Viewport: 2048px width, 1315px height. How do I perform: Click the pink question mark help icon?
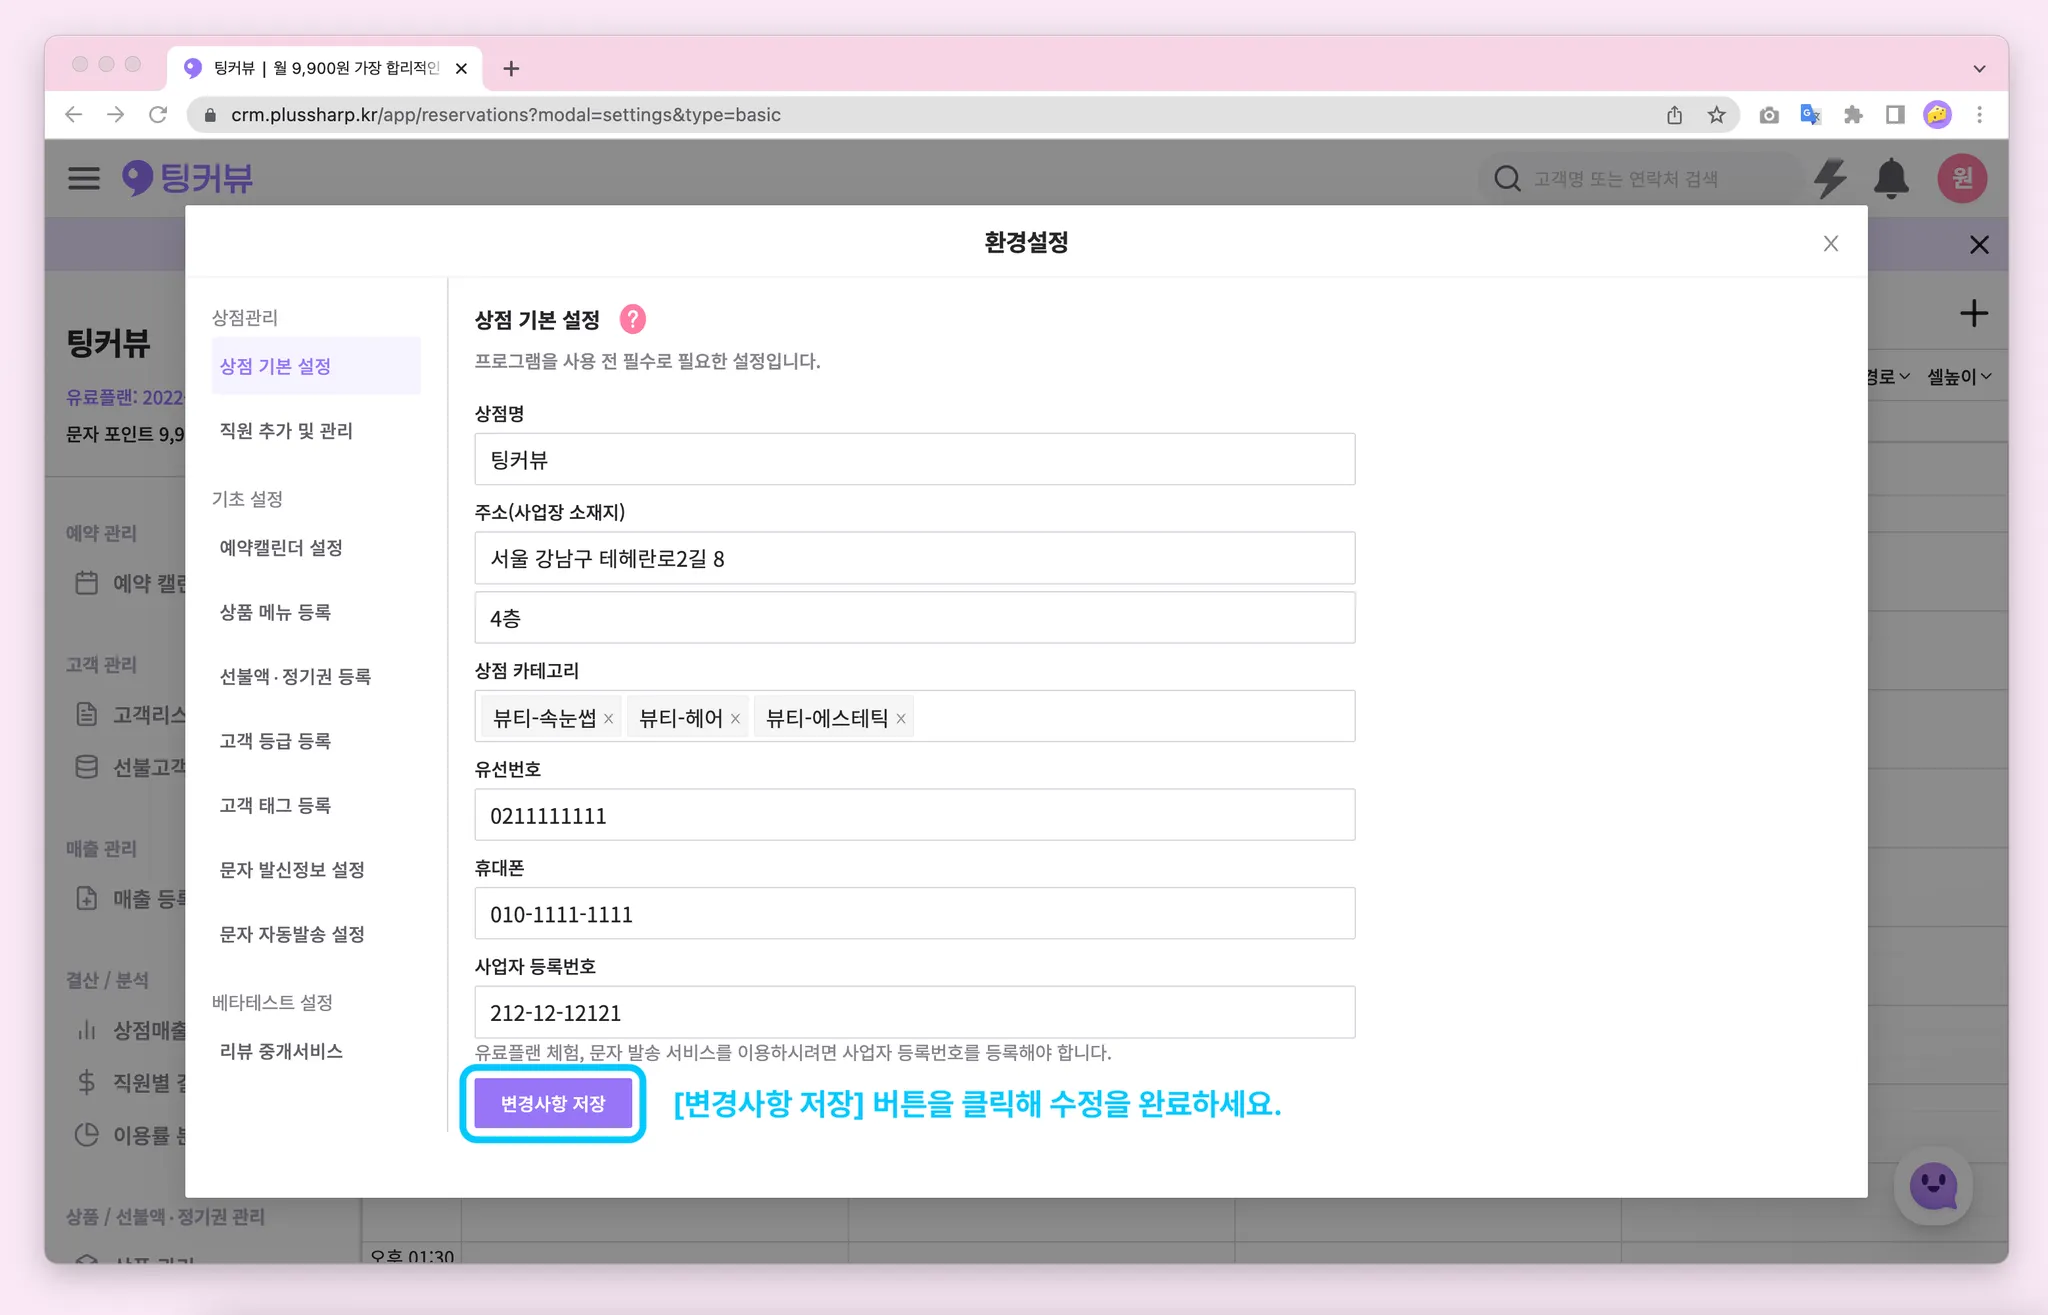coord(632,320)
